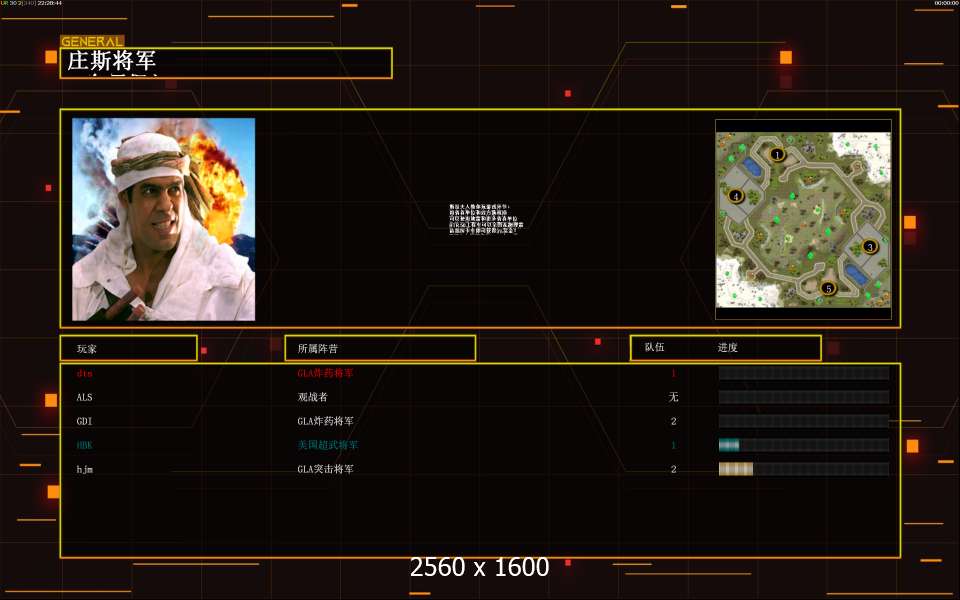Click the 进度 column header
The width and height of the screenshot is (960, 600).
coord(727,347)
